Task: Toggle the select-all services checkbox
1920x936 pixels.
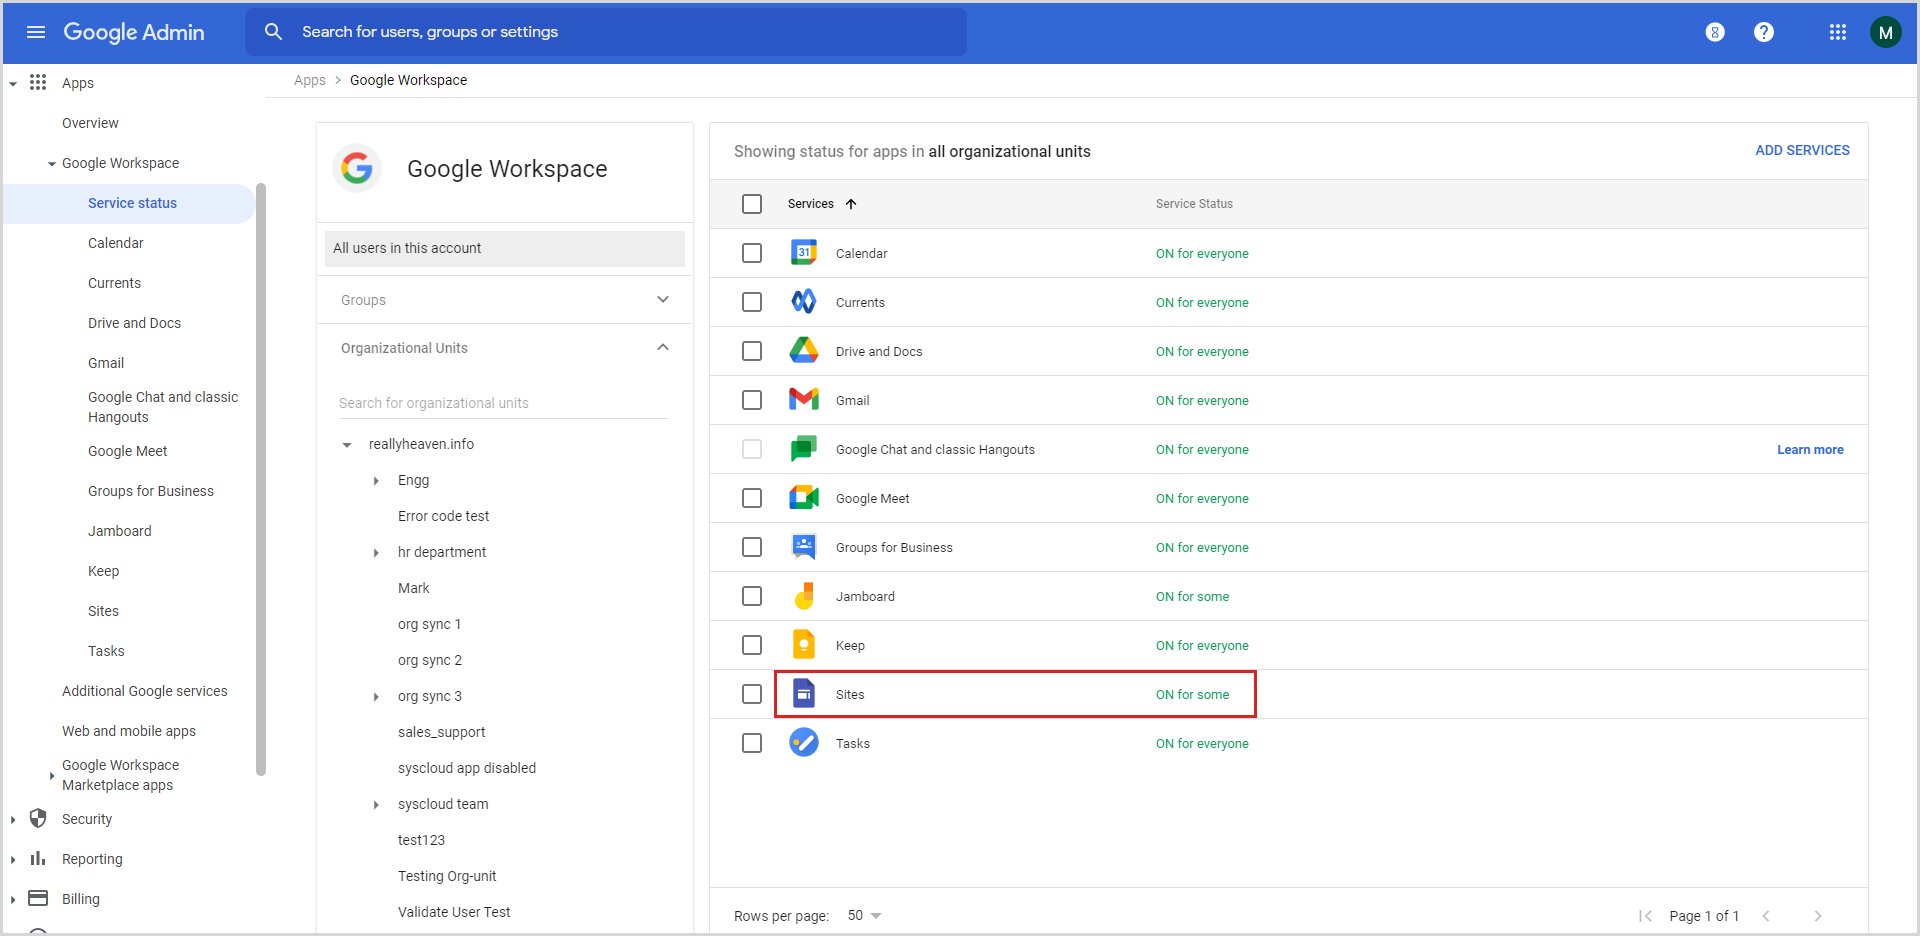Action: pos(752,204)
